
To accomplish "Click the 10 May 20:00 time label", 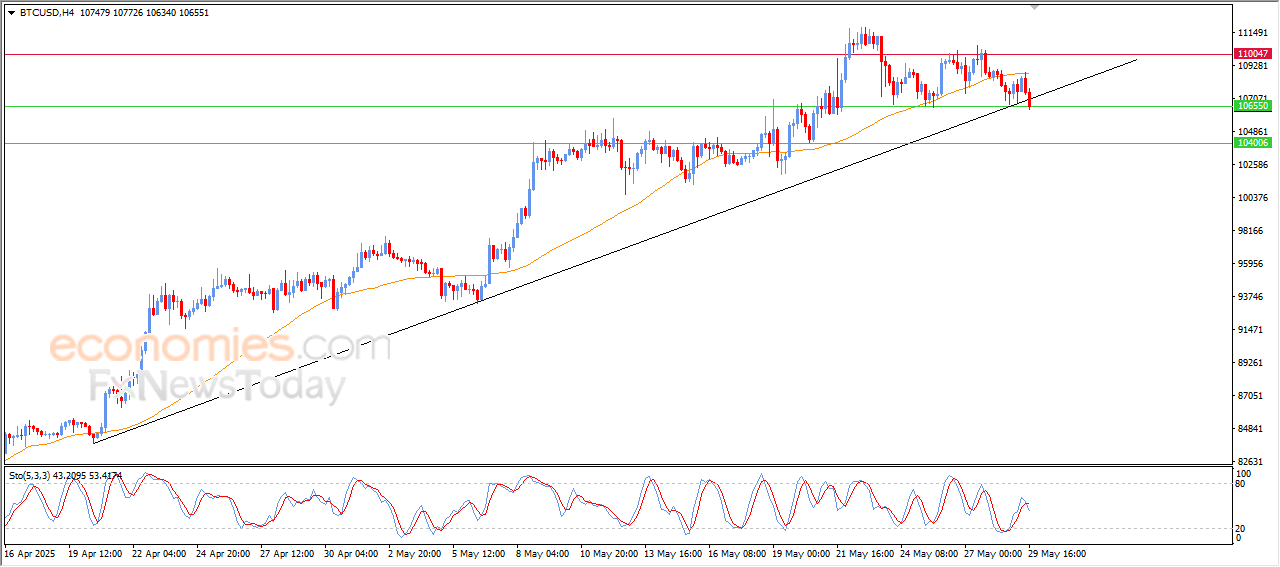I will (x=607, y=553).
